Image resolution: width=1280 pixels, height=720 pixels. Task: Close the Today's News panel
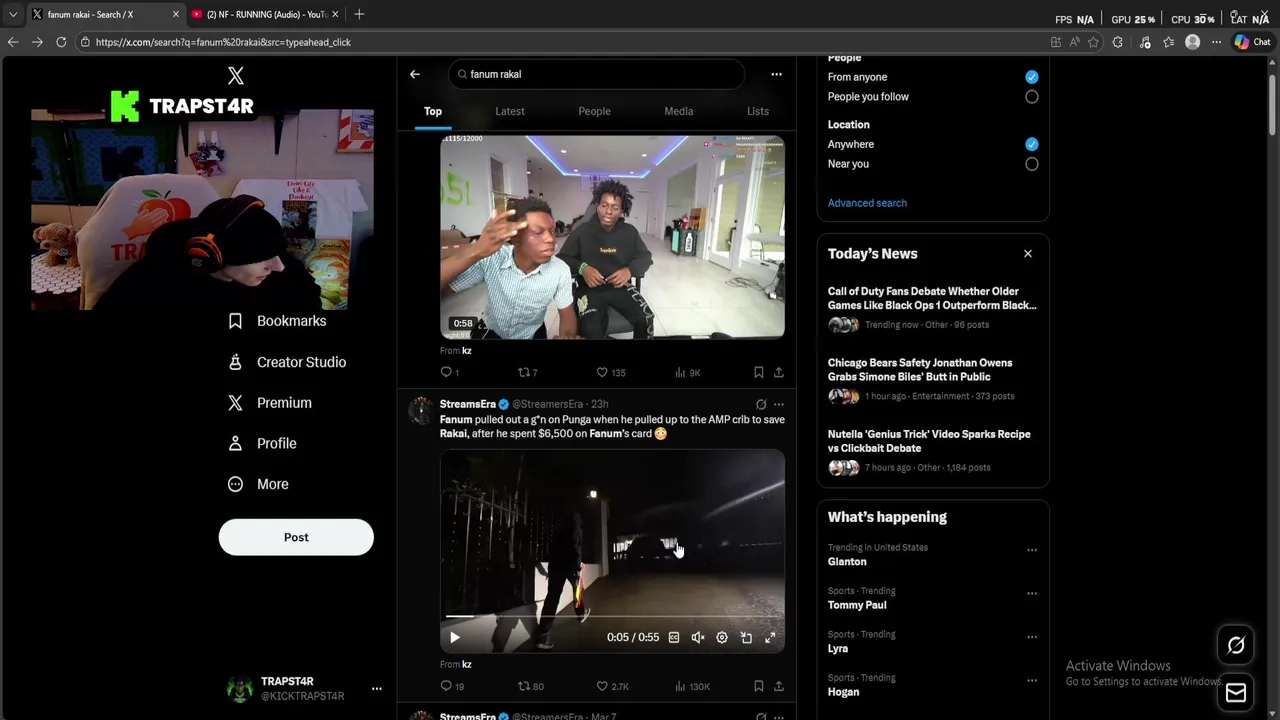(x=1027, y=254)
